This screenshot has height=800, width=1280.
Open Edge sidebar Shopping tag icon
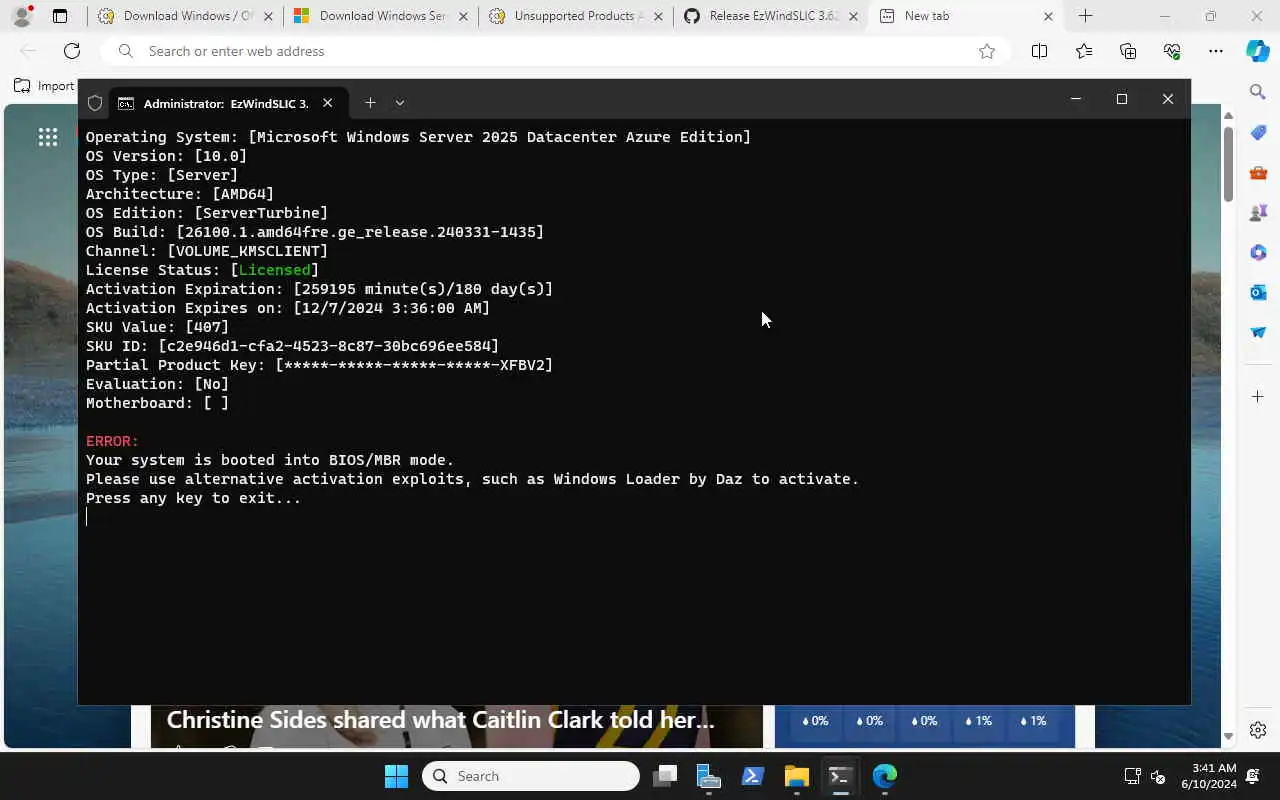point(1258,133)
